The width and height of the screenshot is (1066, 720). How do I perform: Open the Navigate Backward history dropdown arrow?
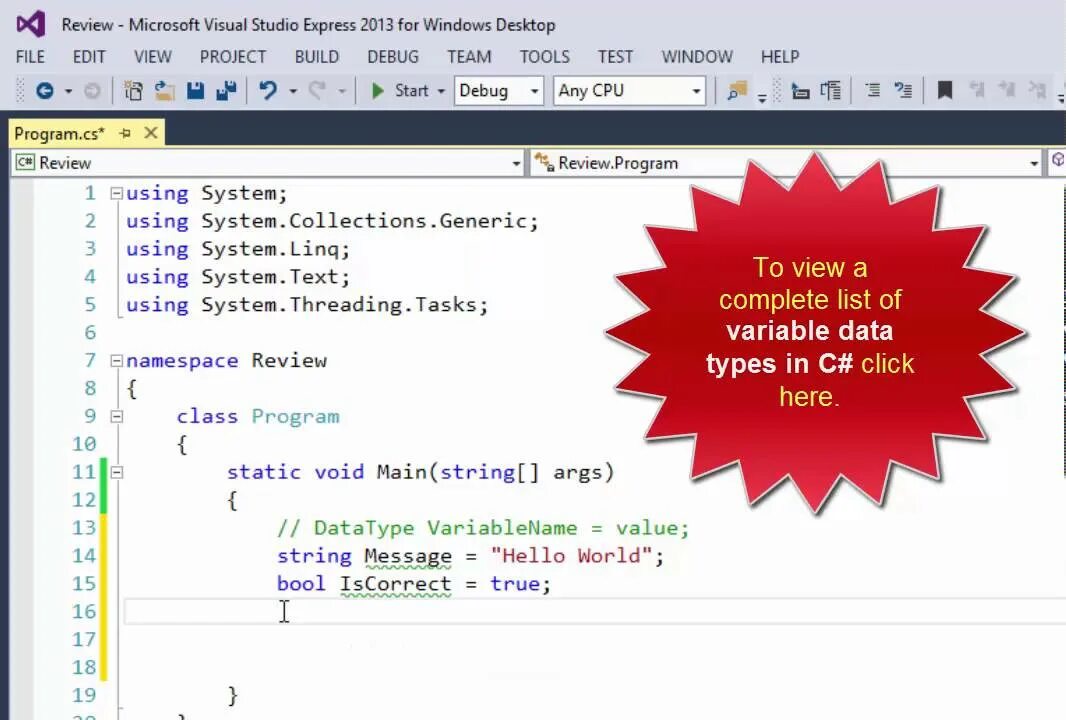click(x=68, y=91)
